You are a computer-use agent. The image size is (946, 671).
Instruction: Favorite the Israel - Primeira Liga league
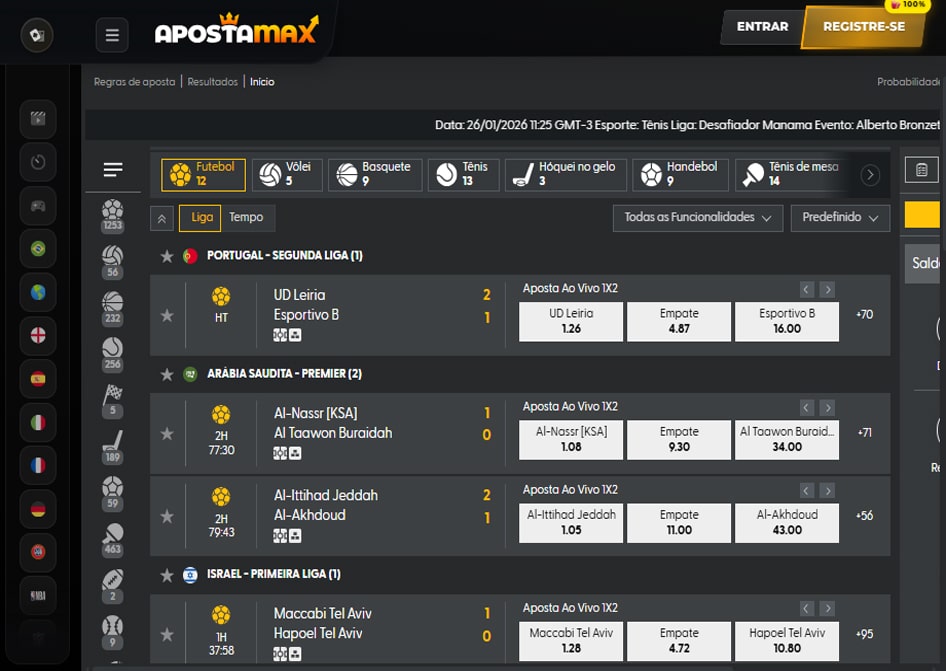tap(167, 575)
